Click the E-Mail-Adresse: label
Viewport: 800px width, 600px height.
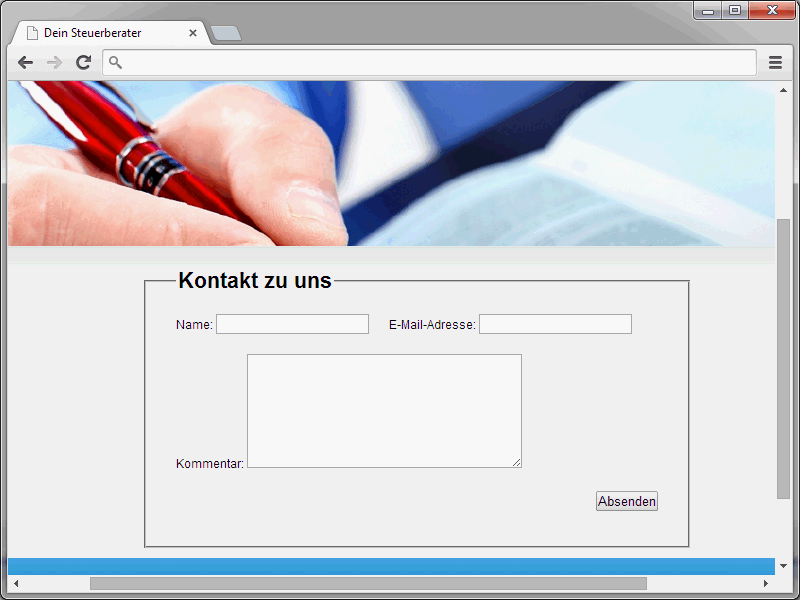point(432,325)
